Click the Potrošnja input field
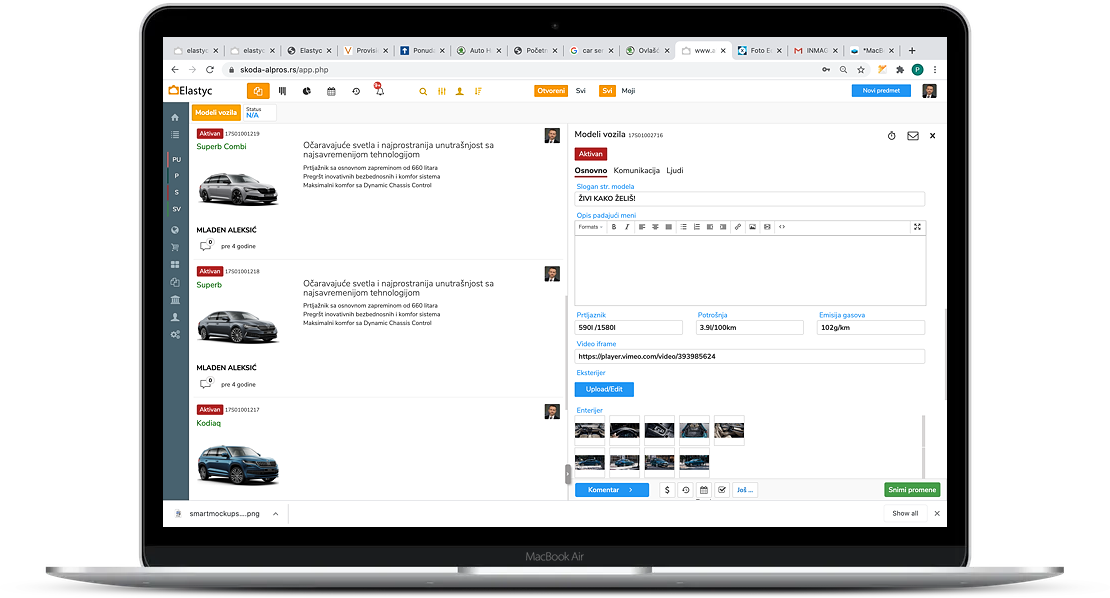Viewport: 1110px width, 598px height. (750, 328)
